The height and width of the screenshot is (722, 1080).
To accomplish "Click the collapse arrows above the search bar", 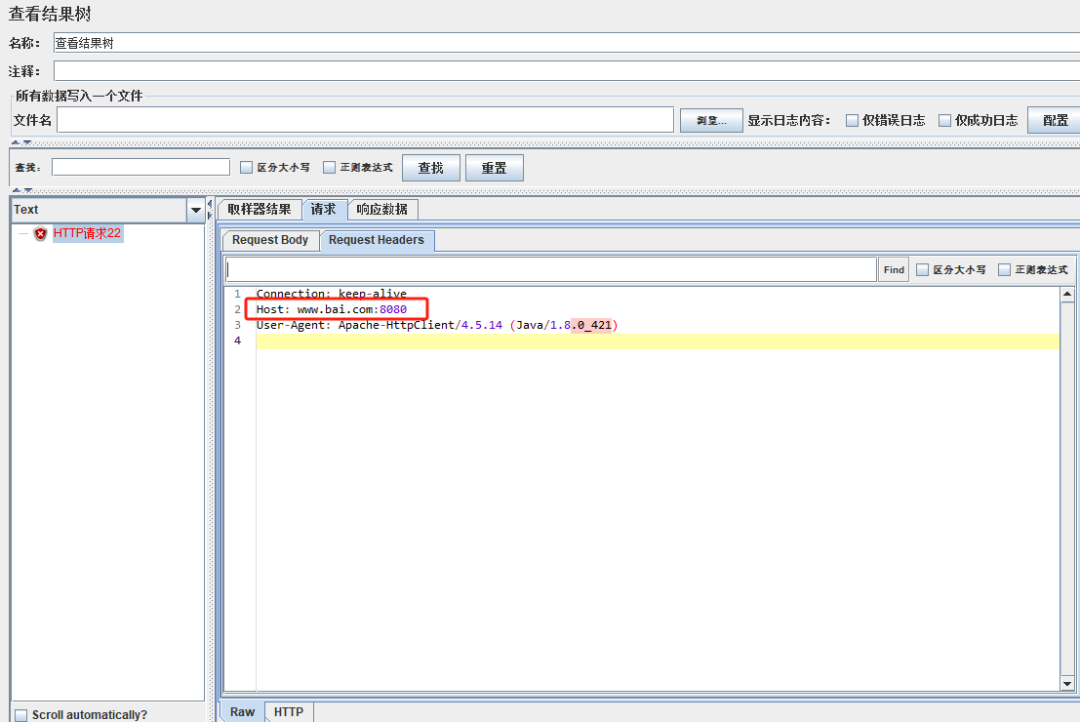I will 21,143.
